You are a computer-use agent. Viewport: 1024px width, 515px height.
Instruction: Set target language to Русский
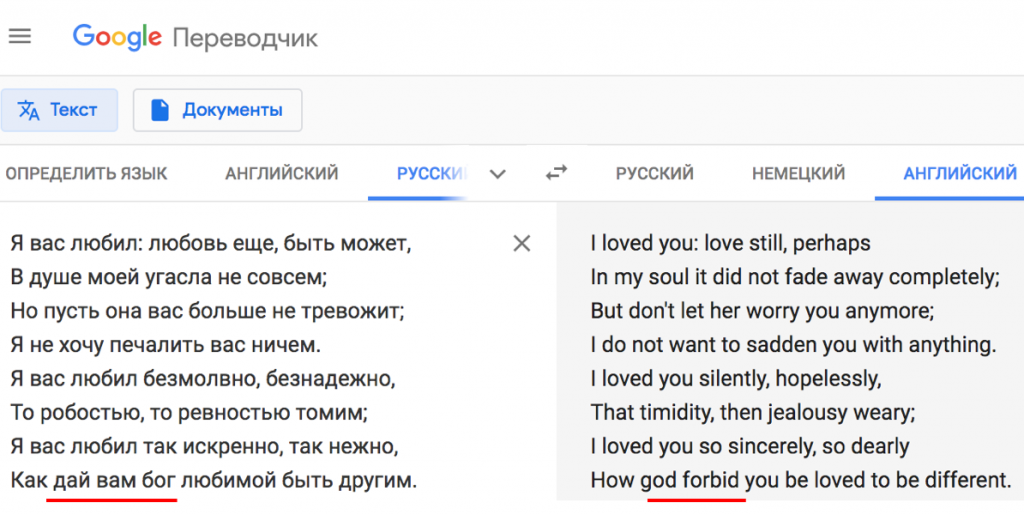(x=654, y=174)
